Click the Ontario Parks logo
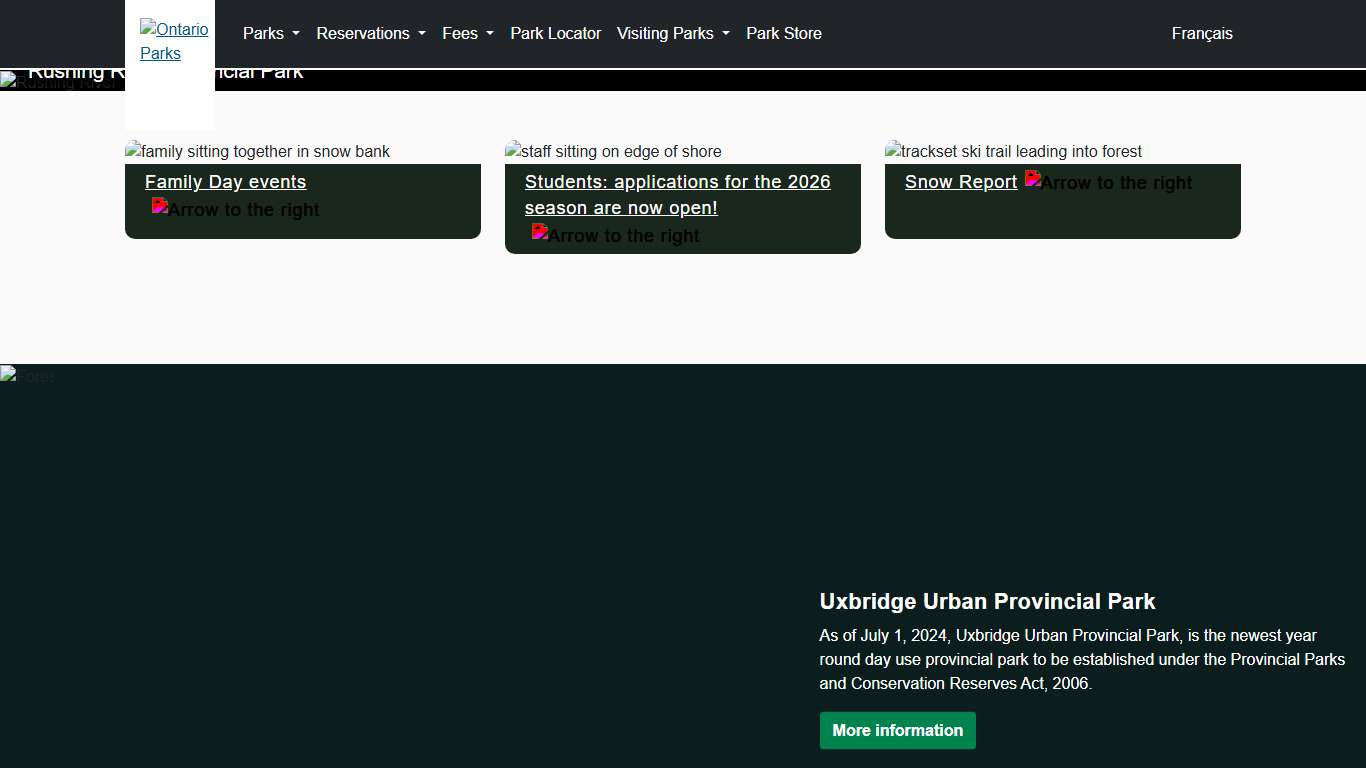This screenshot has width=1366, height=768. tap(173, 41)
